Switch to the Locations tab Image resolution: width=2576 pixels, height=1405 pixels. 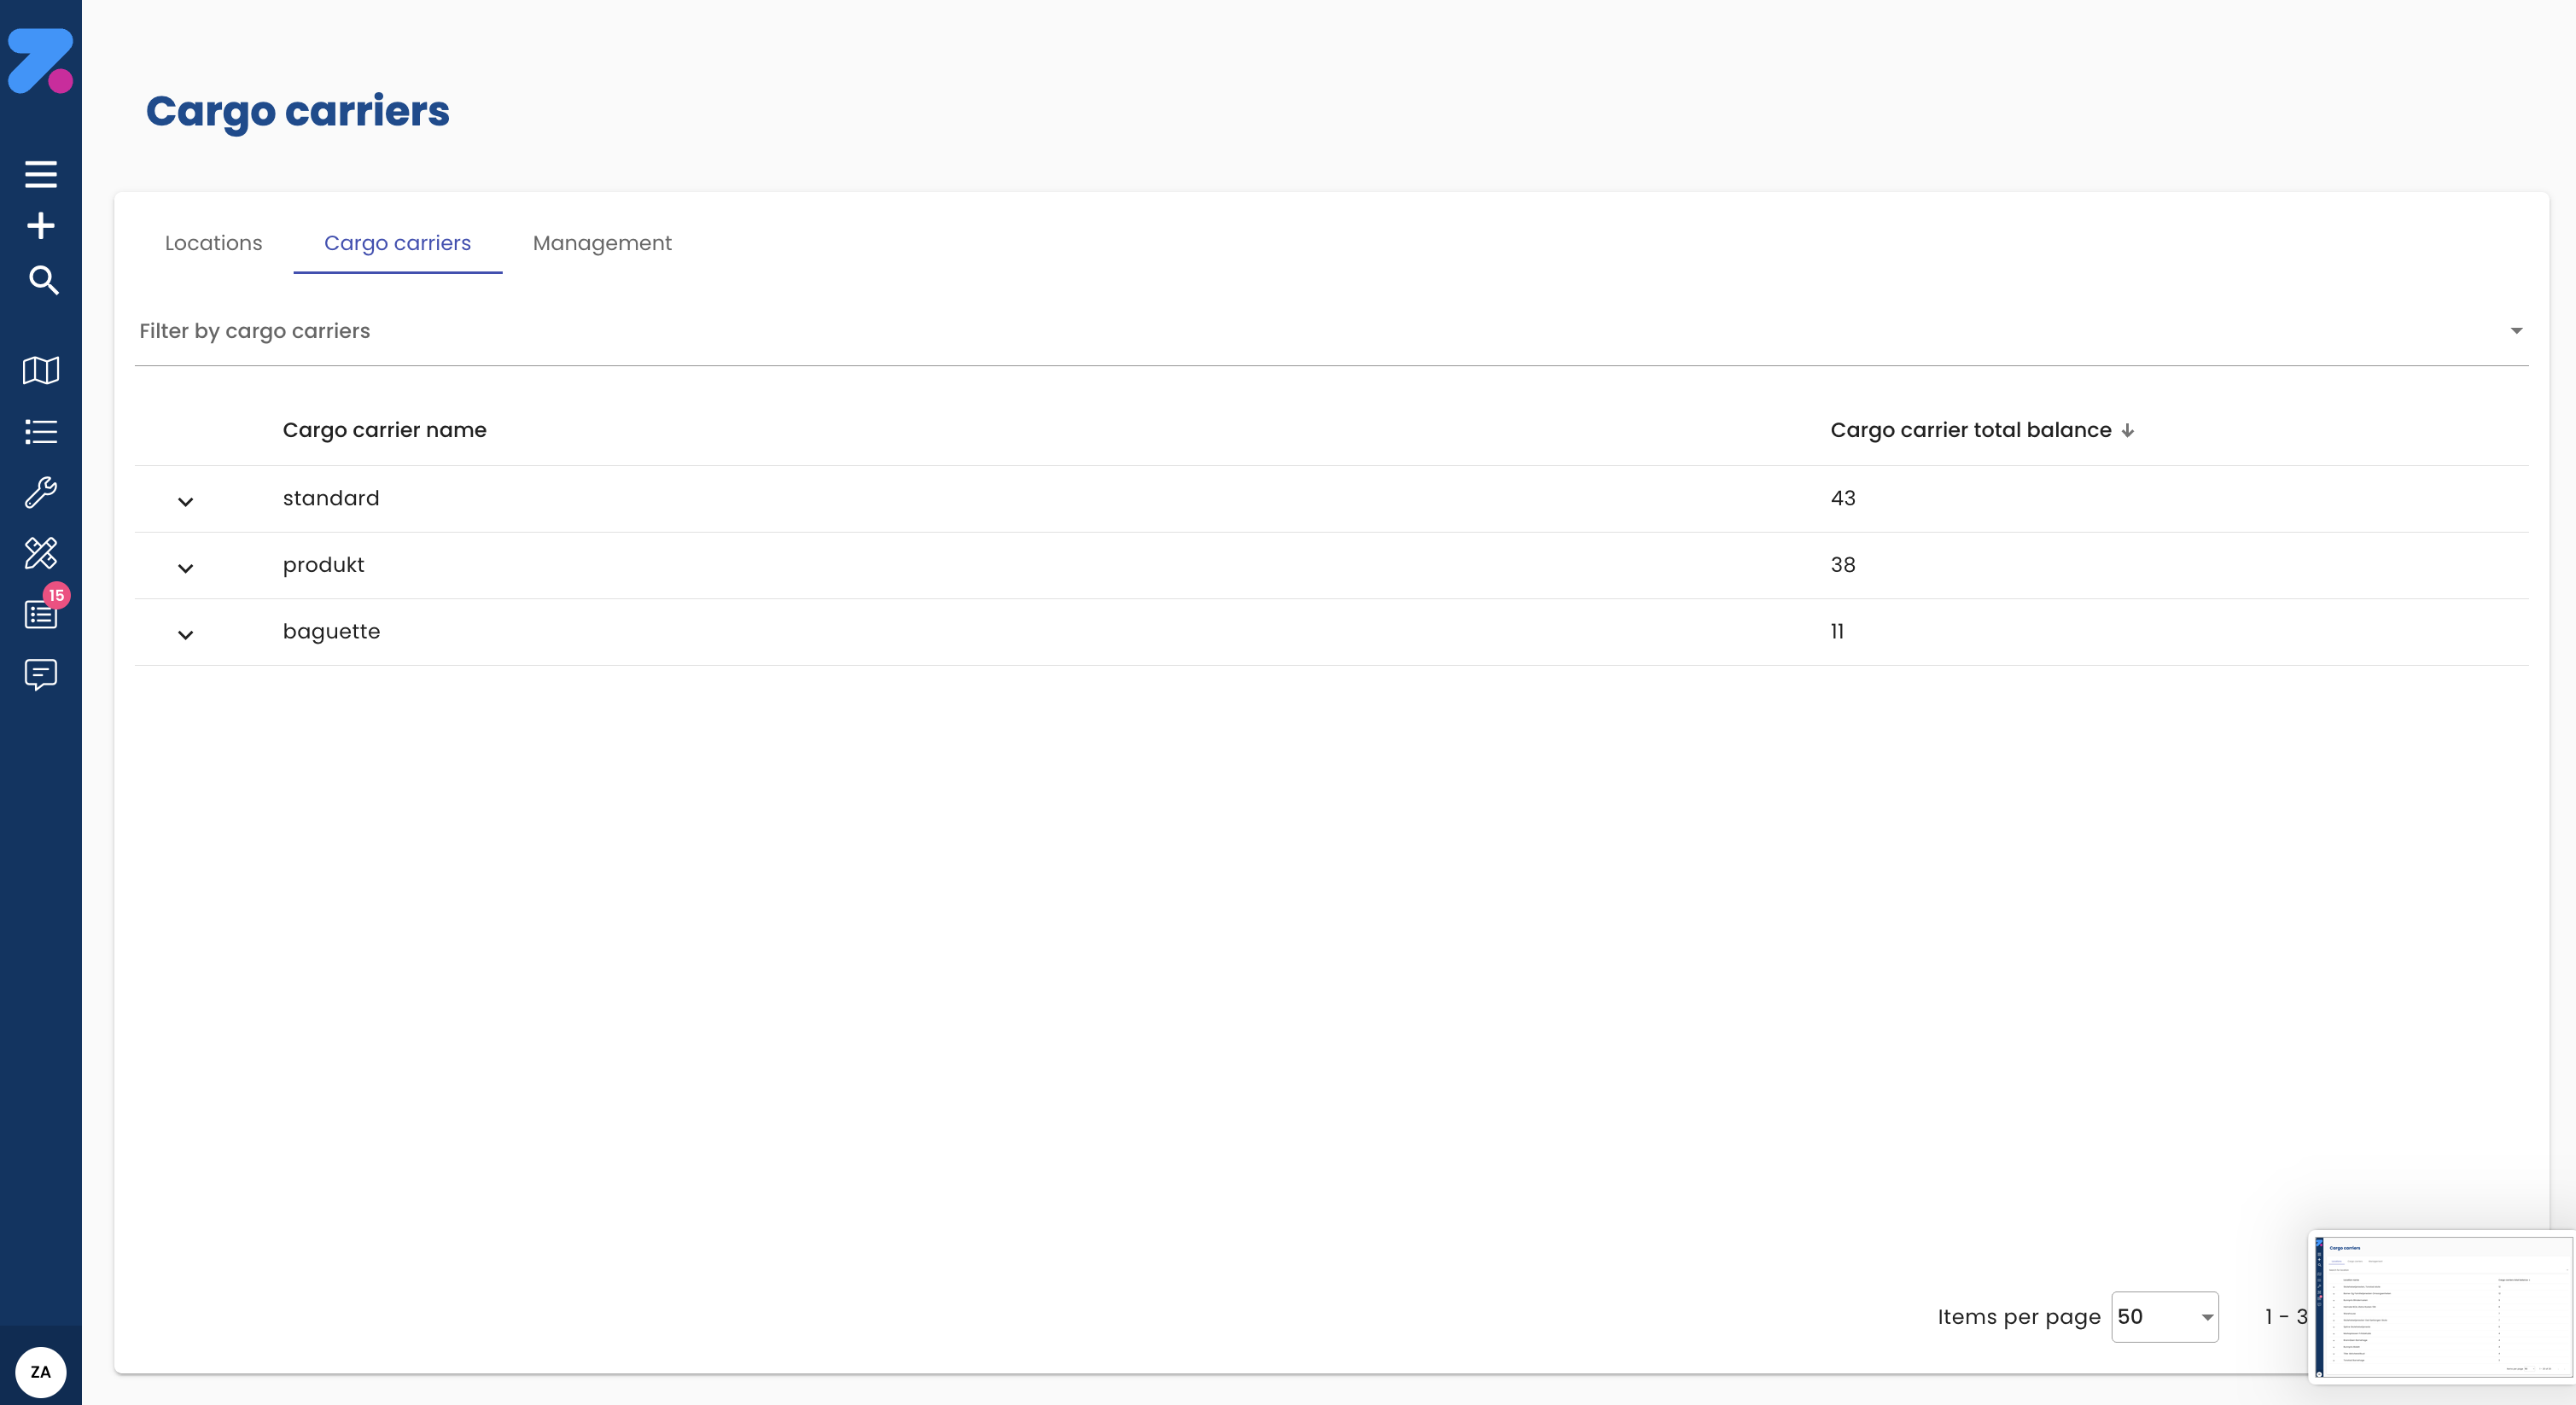click(213, 243)
